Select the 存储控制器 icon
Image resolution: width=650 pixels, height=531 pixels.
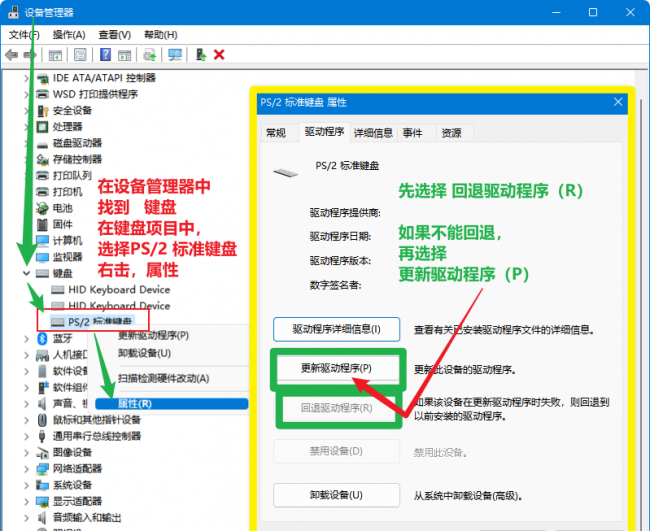pyautogui.click(x=42, y=160)
